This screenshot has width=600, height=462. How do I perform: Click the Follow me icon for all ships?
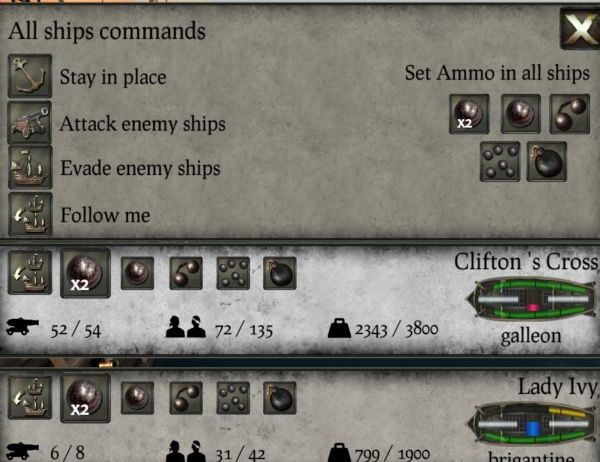[30, 214]
